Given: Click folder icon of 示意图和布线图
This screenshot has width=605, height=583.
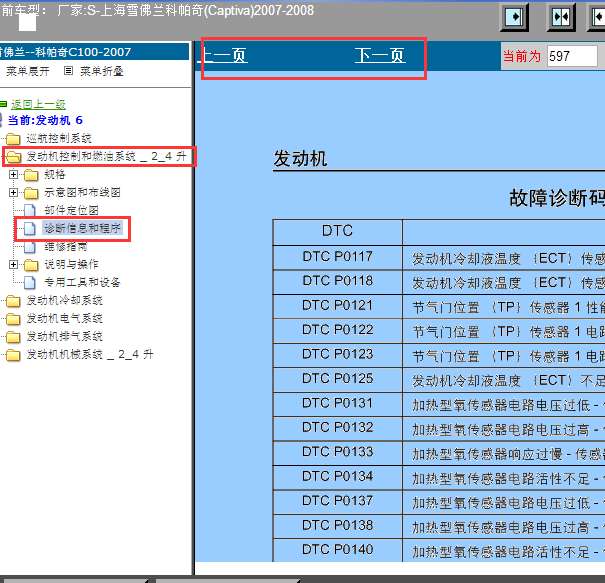Looking at the screenshot, I should pyautogui.click(x=31, y=193).
